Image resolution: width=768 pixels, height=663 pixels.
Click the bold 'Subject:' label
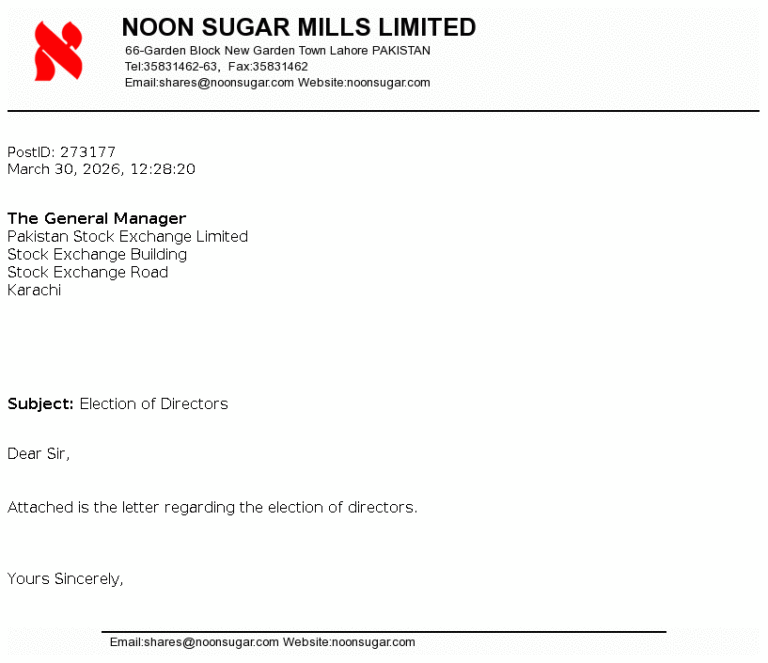click(40, 404)
